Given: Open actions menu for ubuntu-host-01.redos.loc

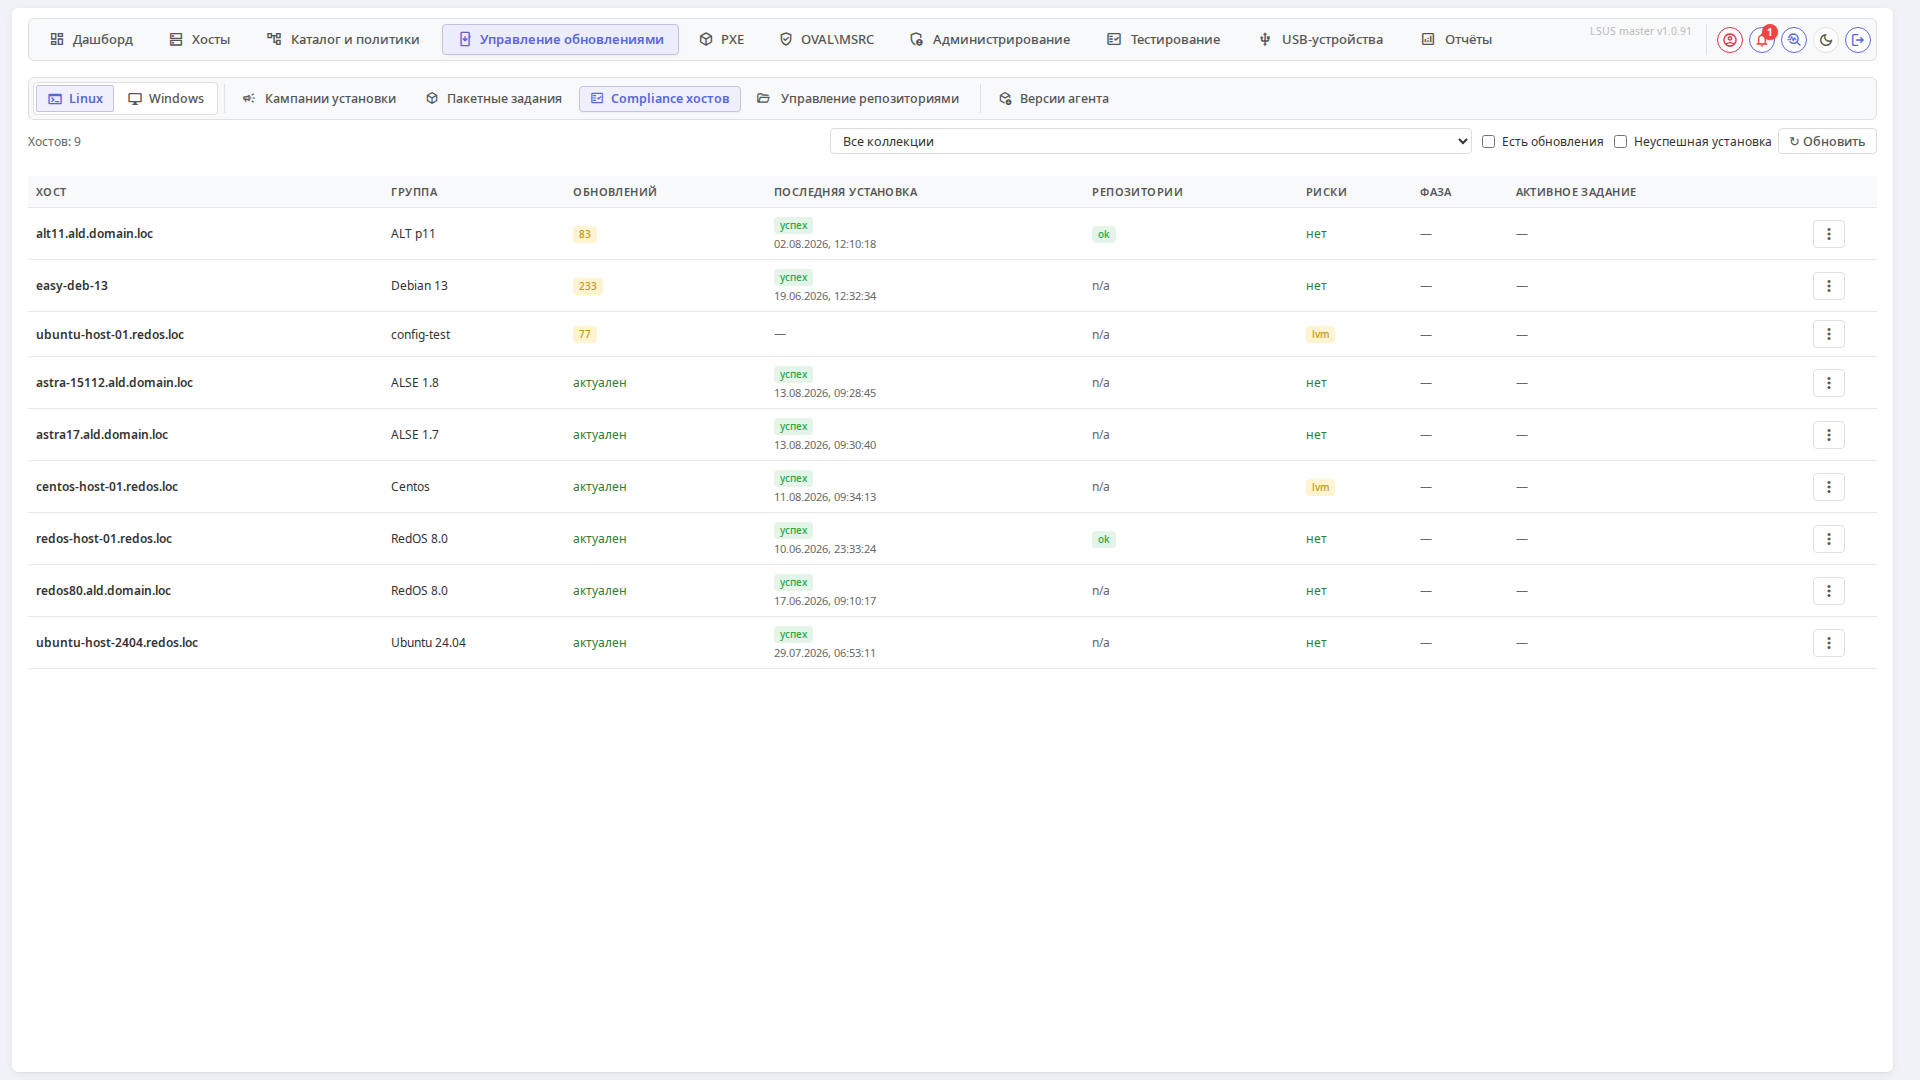Looking at the screenshot, I should 1829,334.
